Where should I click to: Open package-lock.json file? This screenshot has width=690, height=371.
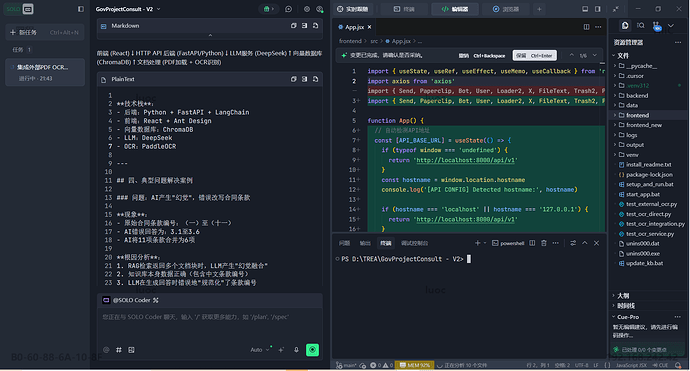tap(648, 174)
